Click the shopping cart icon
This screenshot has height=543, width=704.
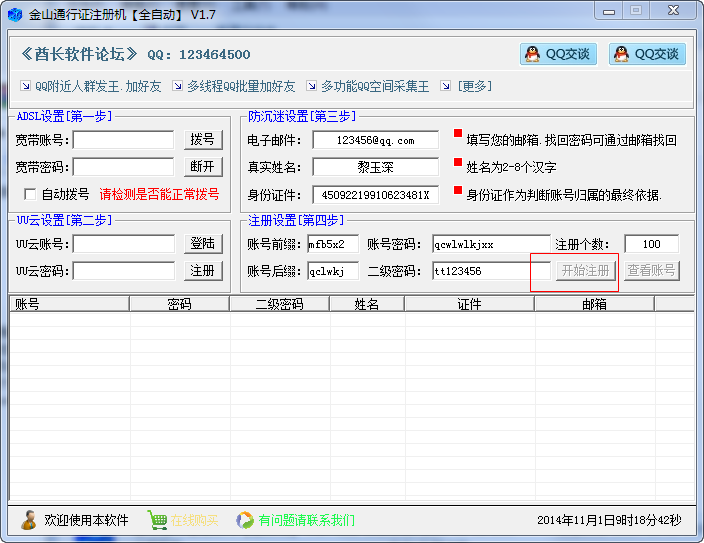[x=157, y=520]
